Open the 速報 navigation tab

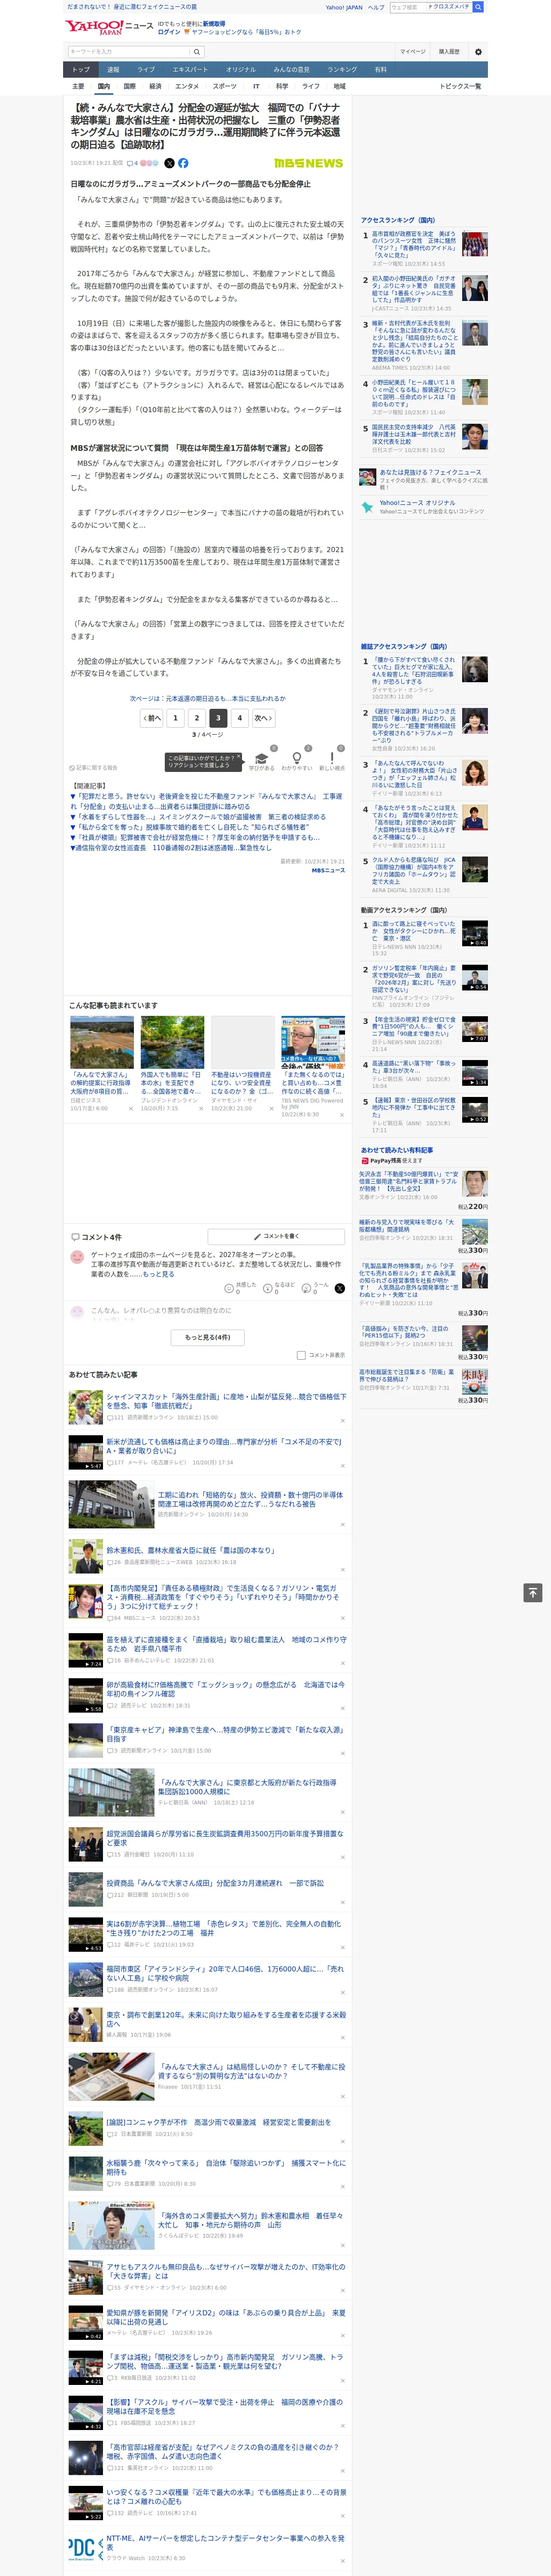(113, 70)
